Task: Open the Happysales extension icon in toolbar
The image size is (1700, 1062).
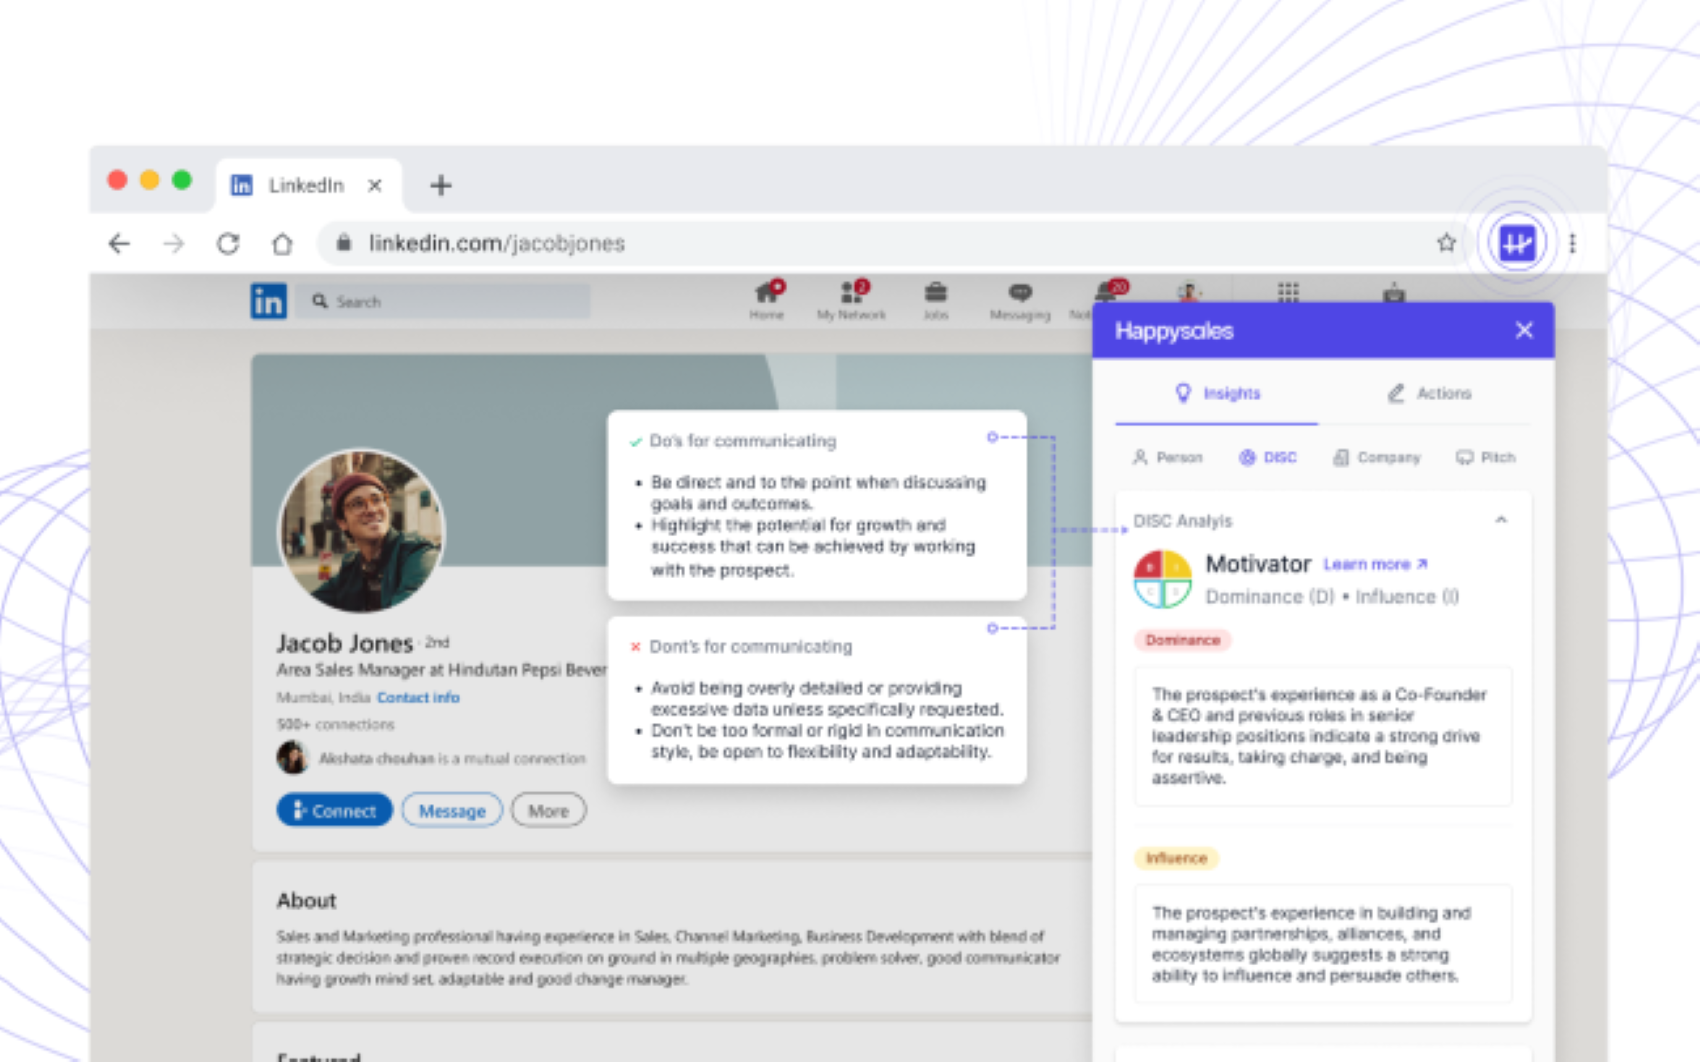Action: pos(1517,243)
